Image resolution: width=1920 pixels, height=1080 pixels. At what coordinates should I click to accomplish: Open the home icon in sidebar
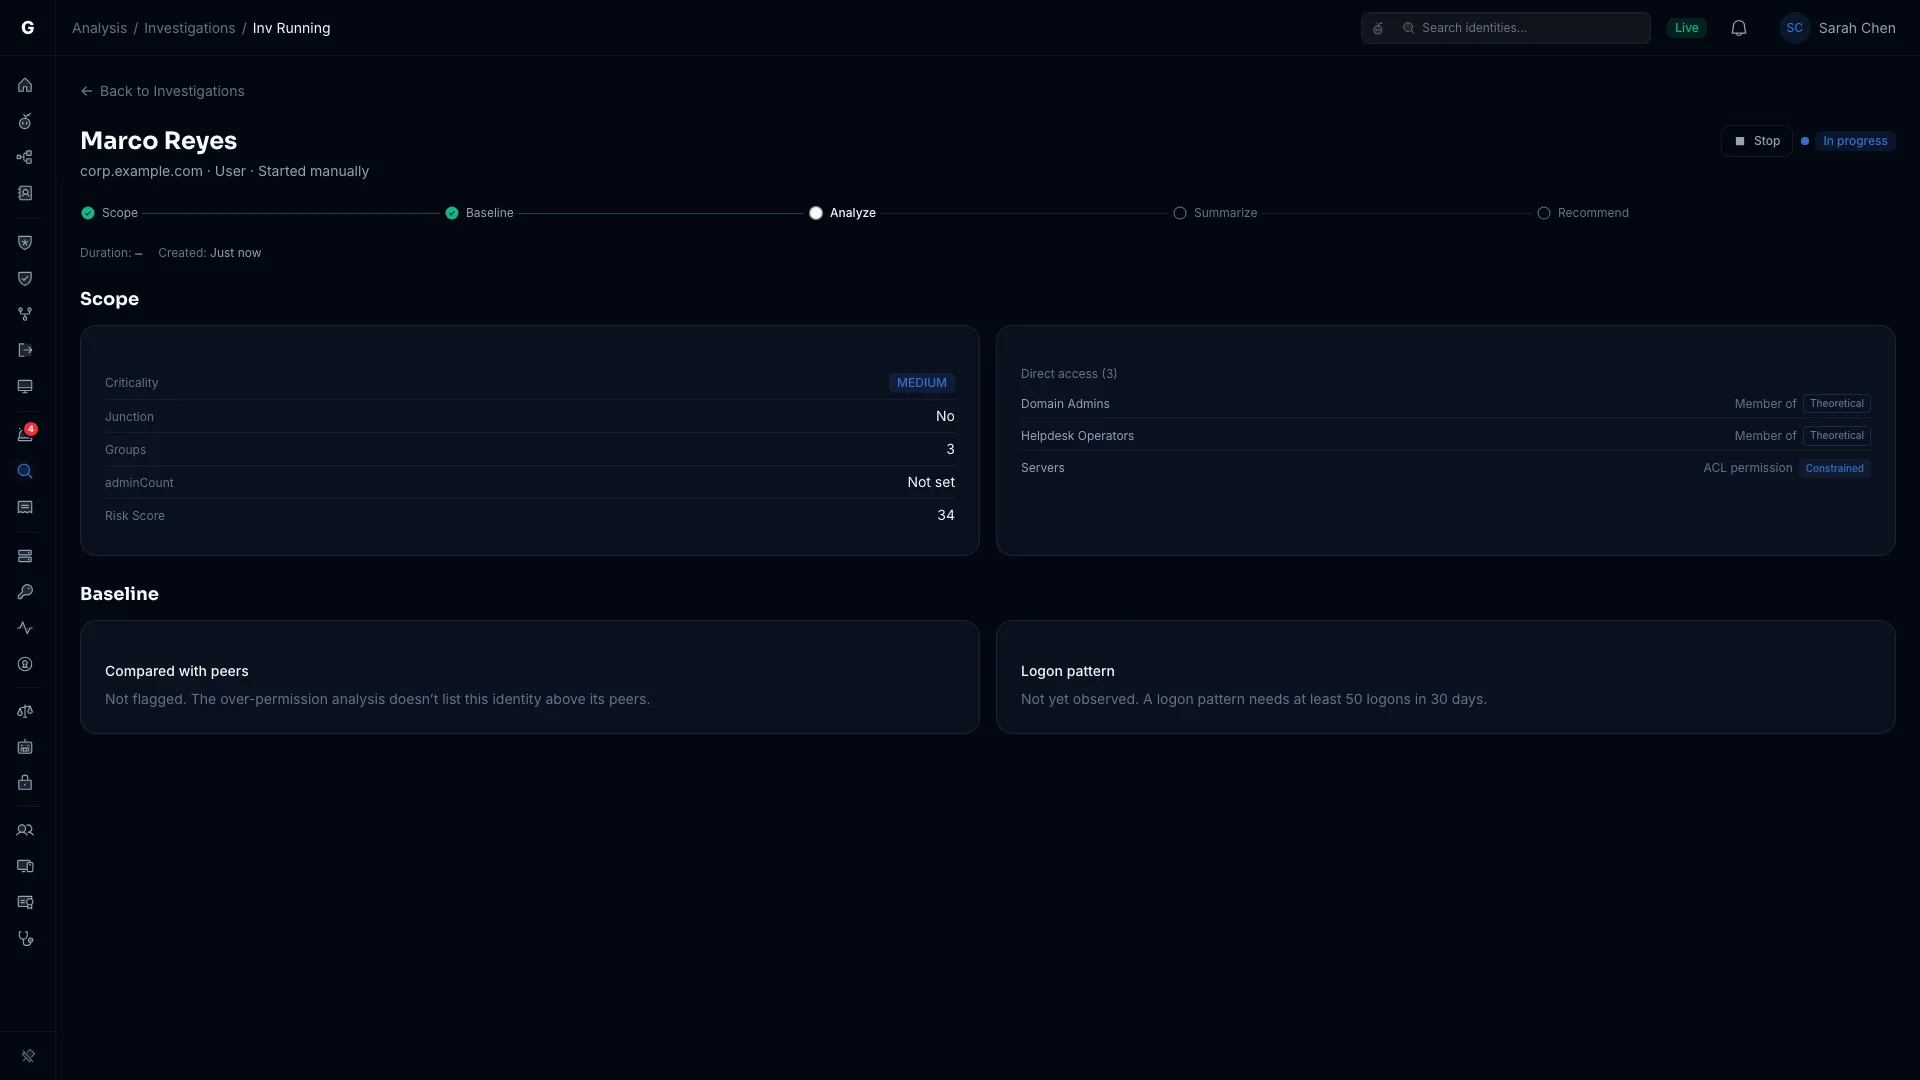(x=25, y=85)
